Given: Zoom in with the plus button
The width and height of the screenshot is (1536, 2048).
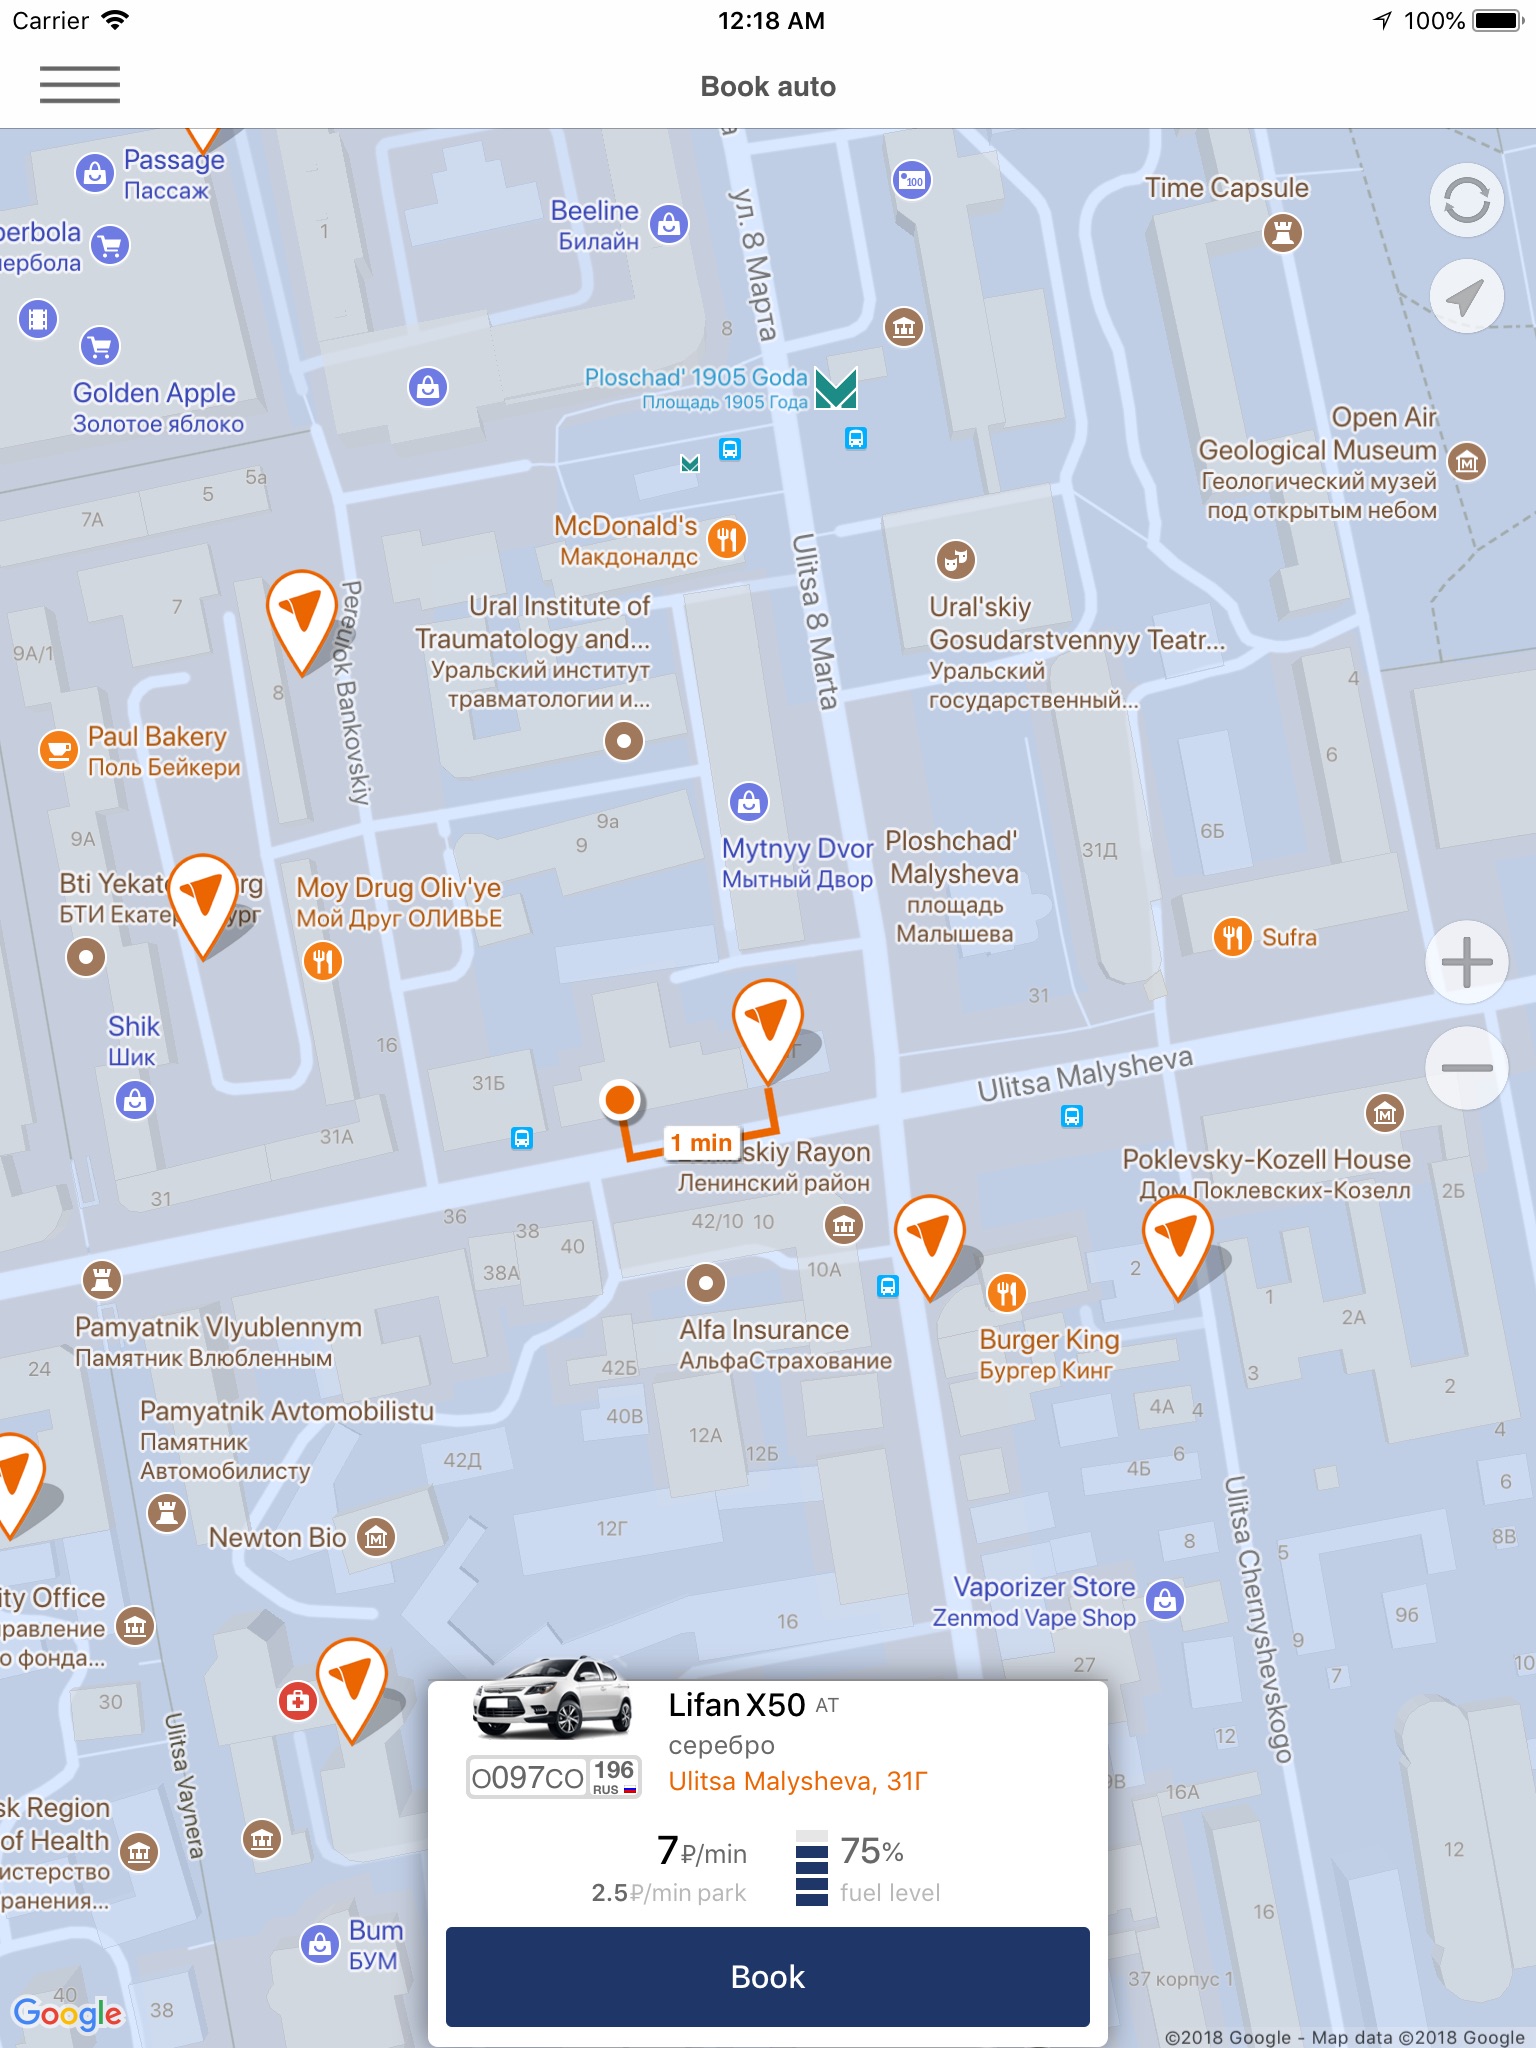Looking at the screenshot, I should (1466, 962).
